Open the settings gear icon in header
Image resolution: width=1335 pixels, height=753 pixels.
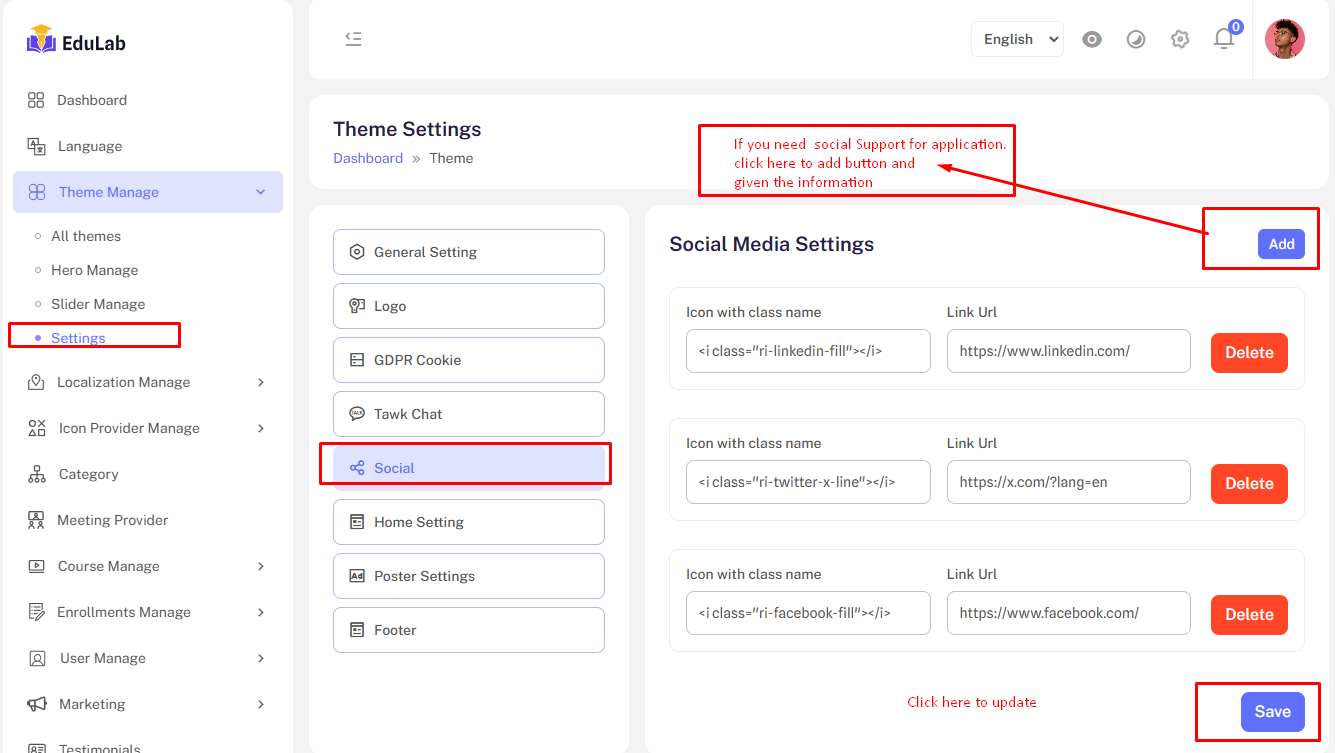coord(1180,39)
